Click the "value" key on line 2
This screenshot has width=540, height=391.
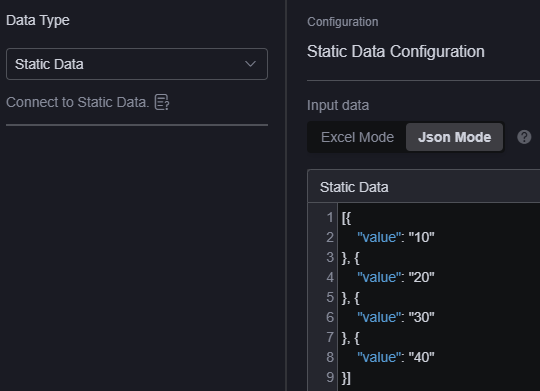point(379,237)
